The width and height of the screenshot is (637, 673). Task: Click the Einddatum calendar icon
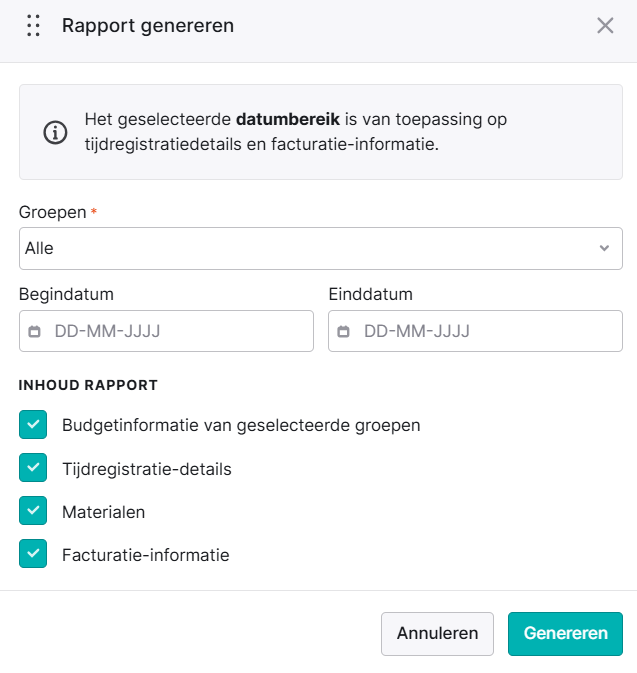pos(343,331)
